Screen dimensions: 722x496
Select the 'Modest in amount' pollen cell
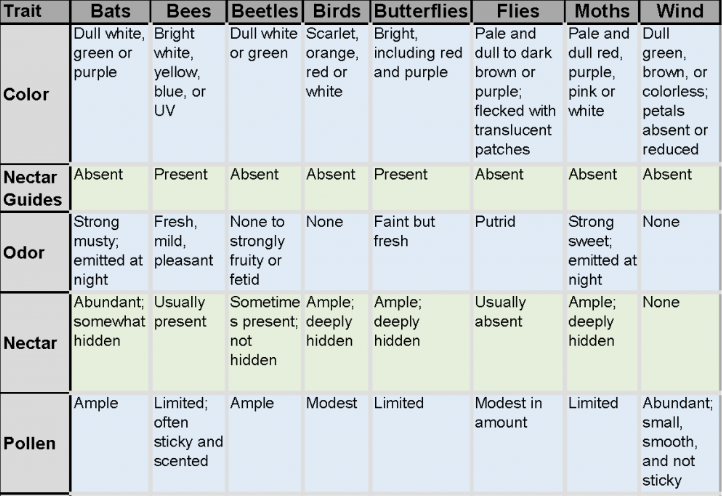[x=518, y=441]
